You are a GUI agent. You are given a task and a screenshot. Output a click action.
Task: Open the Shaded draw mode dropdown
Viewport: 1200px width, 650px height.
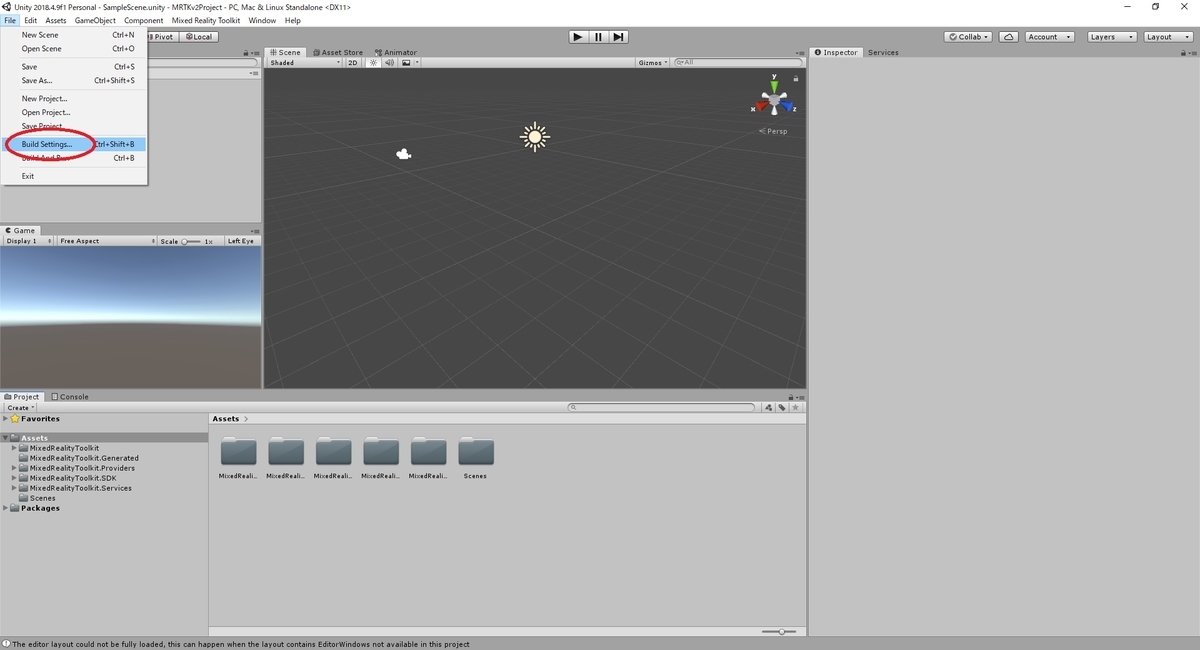[x=305, y=62]
